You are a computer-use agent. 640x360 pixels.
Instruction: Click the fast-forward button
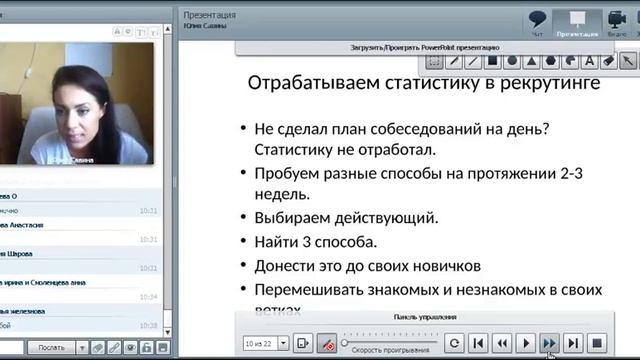[x=549, y=343]
